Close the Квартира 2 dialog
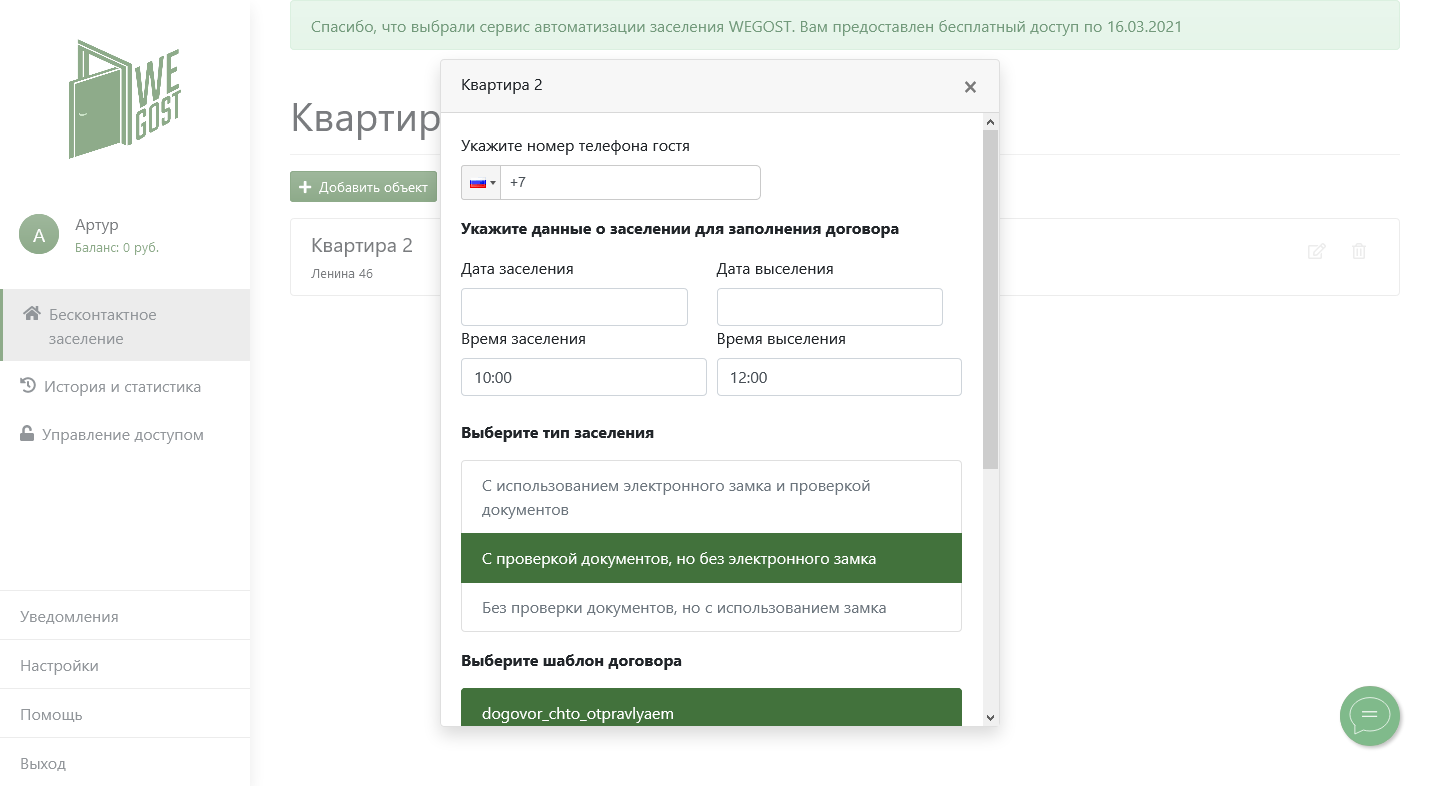1440x786 pixels. pos(970,87)
